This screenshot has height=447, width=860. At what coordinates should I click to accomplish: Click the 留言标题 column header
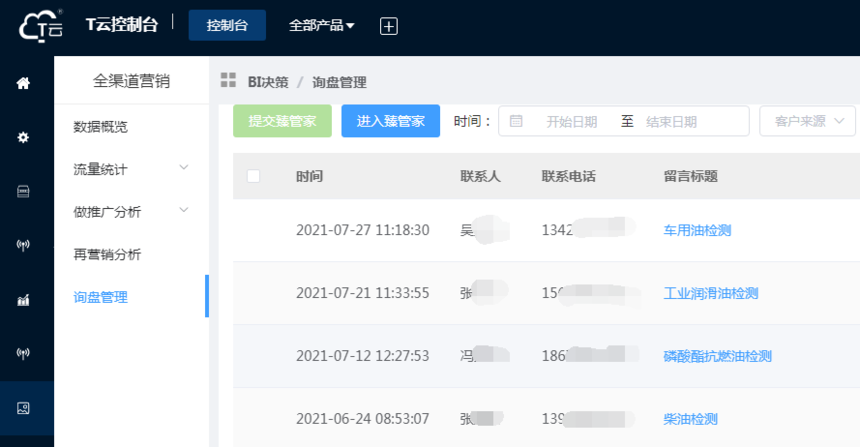691,176
